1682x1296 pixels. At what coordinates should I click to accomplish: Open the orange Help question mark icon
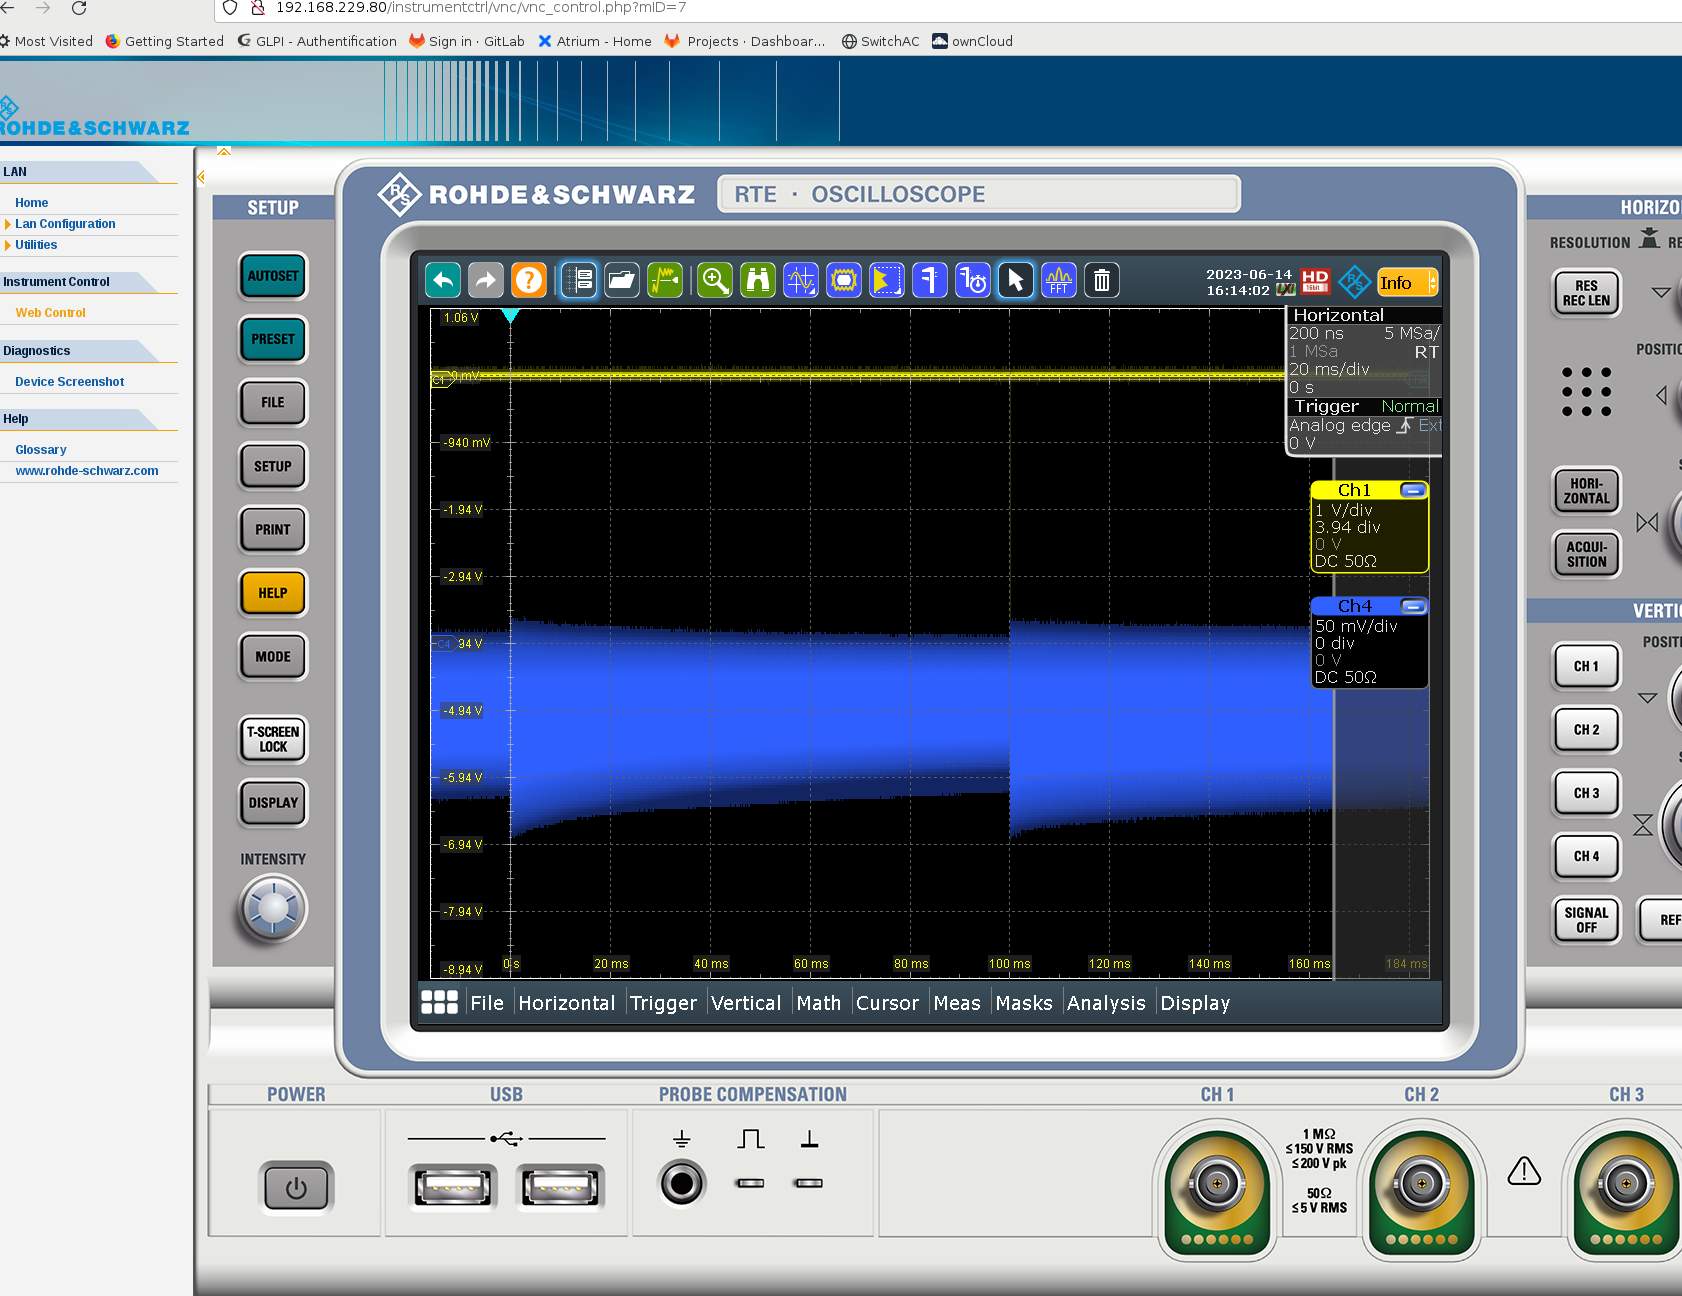(528, 281)
